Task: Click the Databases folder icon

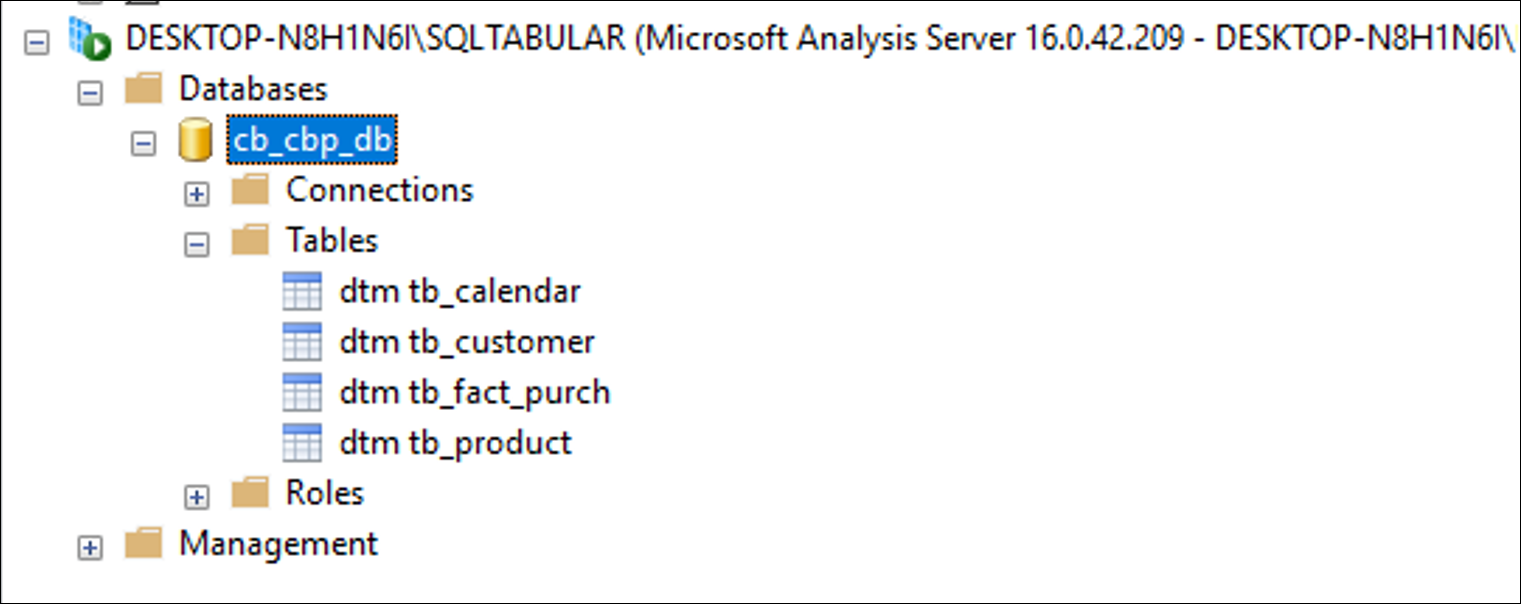Action: [144, 88]
